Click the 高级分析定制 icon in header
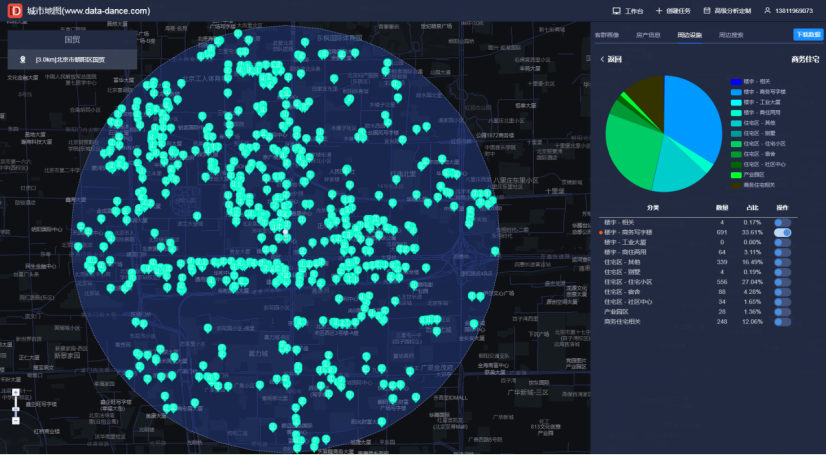826x455 pixels. click(x=707, y=11)
